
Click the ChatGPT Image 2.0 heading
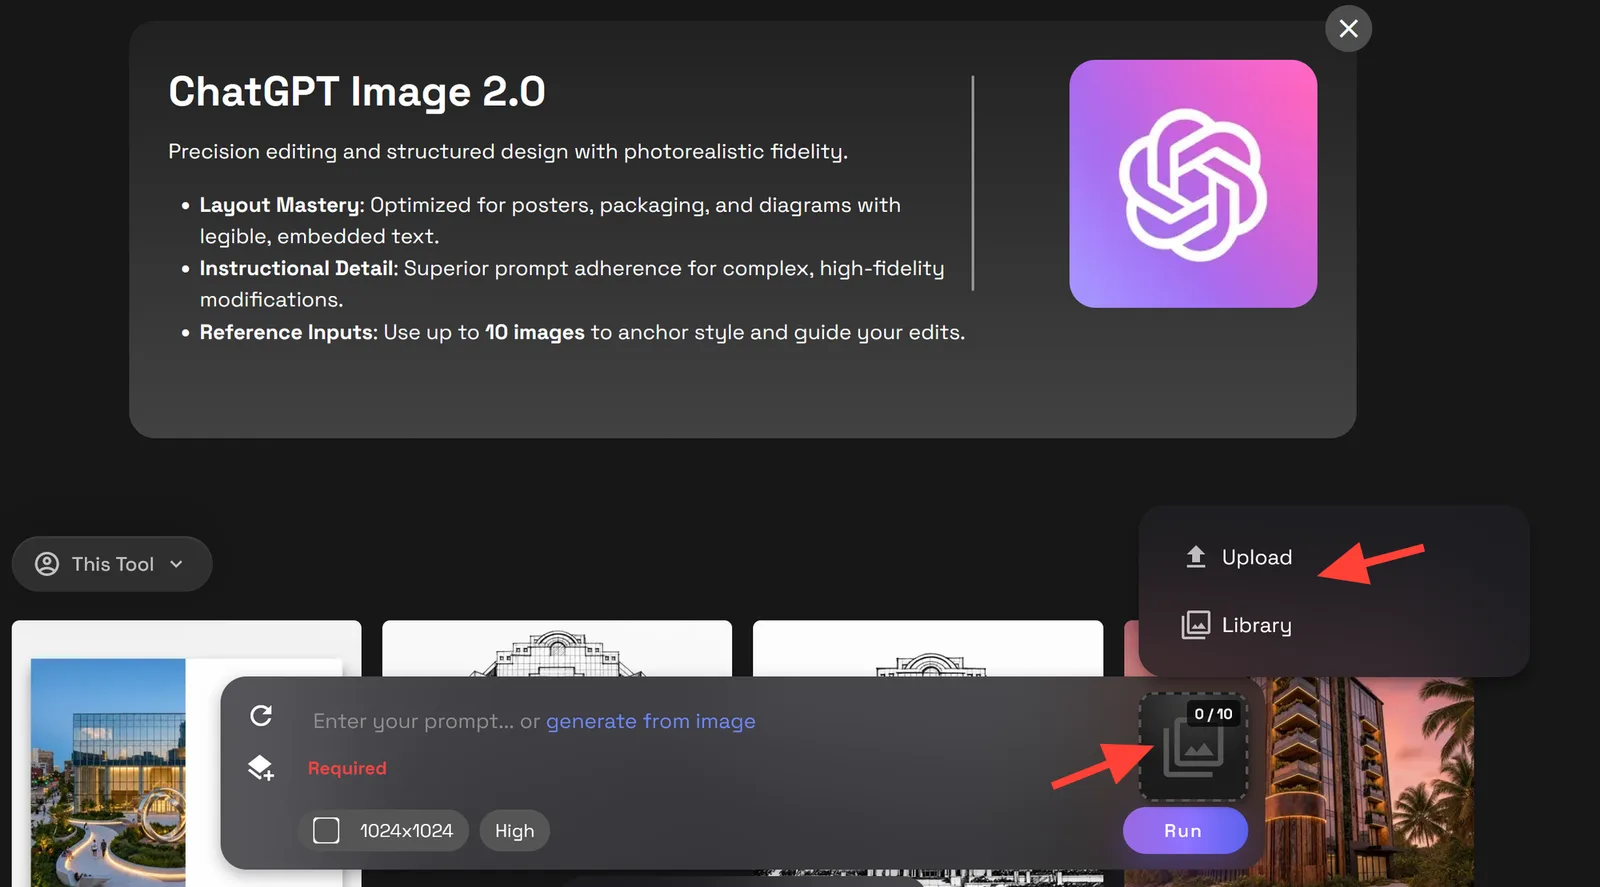coord(357,92)
